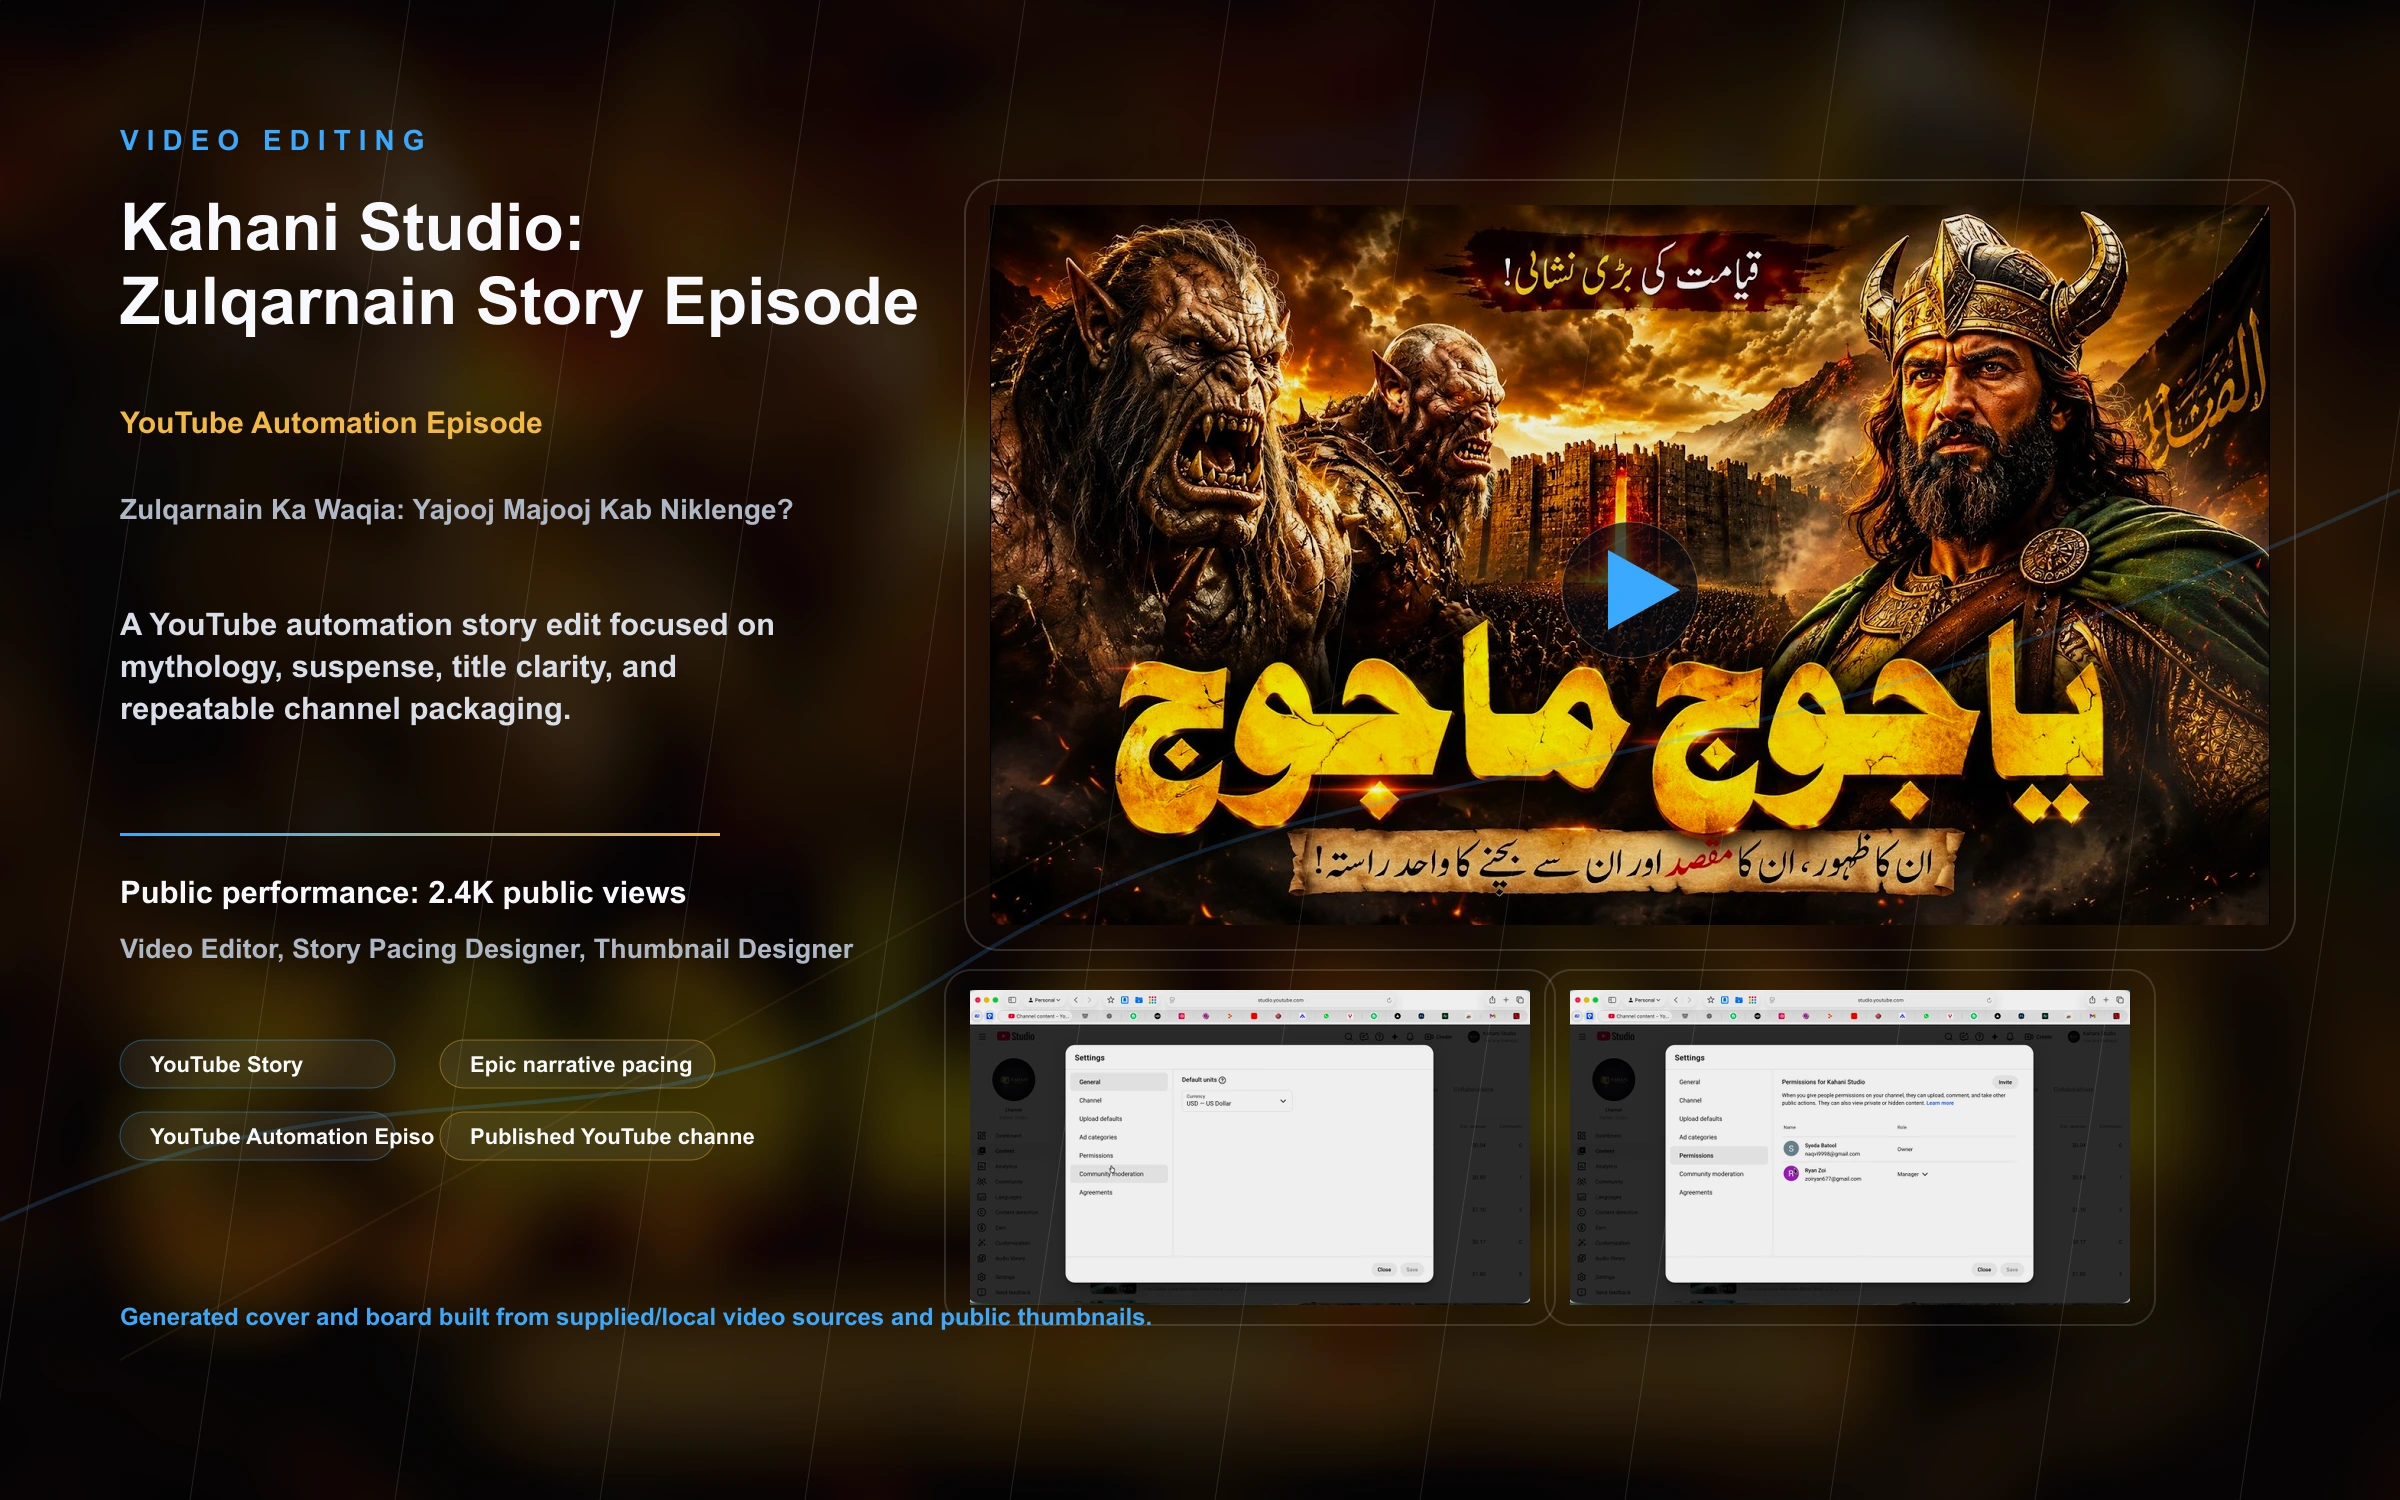
Task: Open Upload defaults in the Permissions screenshot
Action: 1719,1119
